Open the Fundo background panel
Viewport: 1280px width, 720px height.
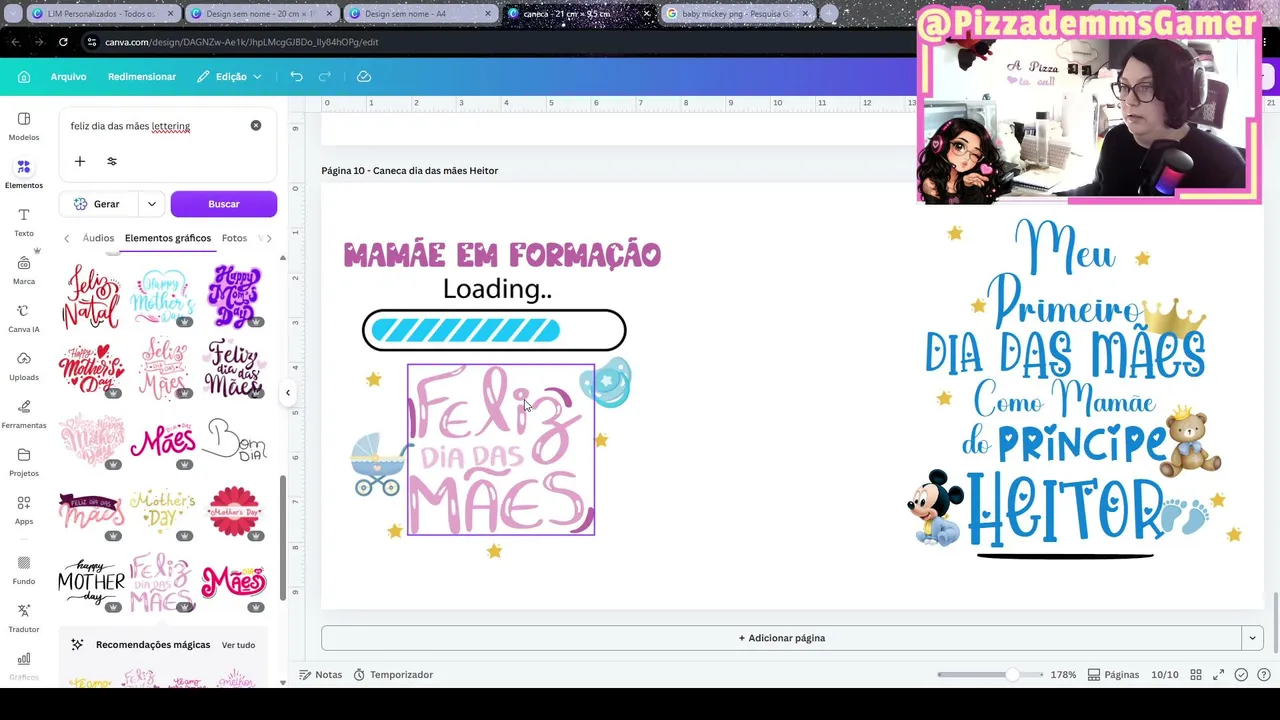(24, 570)
